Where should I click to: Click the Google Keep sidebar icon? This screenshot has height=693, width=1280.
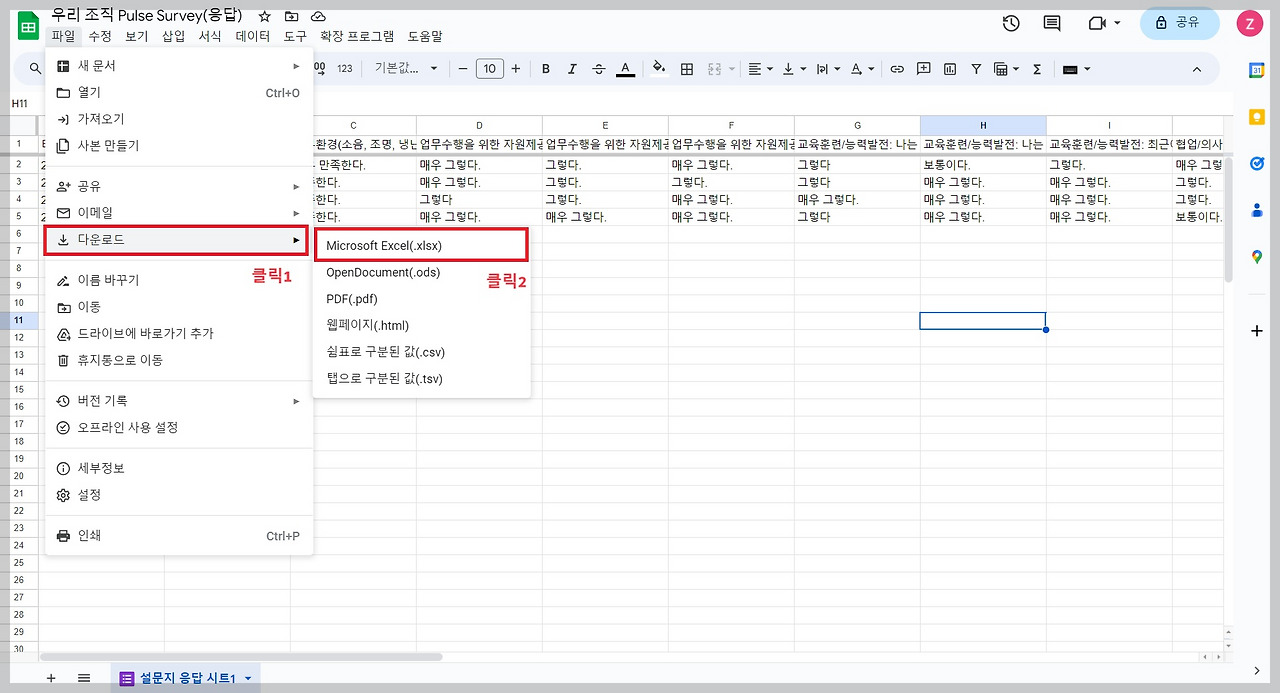[x=1258, y=116]
